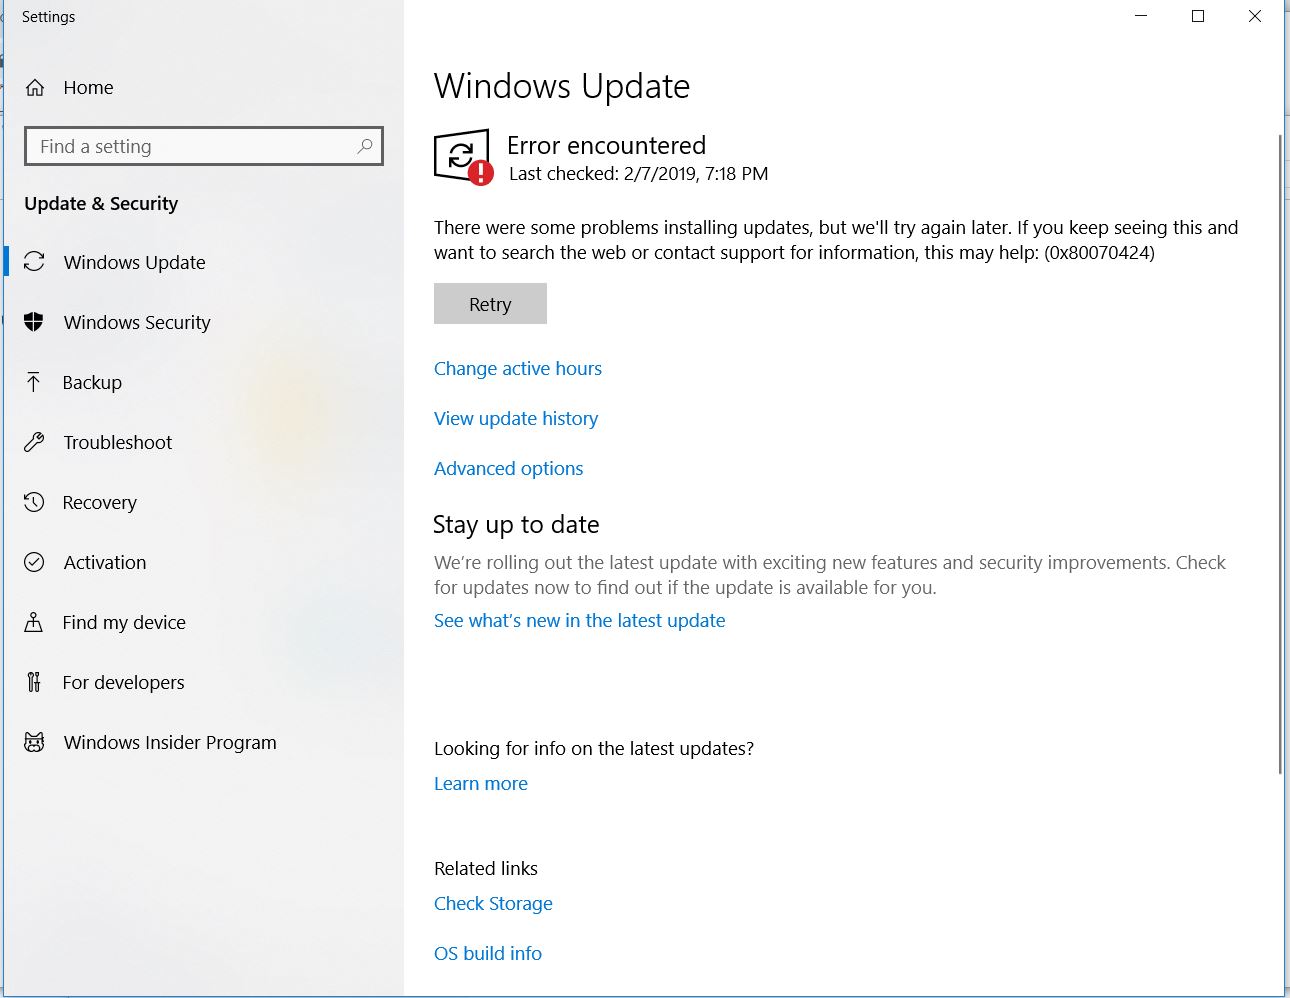Viewport: 1290px width, 998px height.
Task: Select For developers in the sidebar
Action: [204, 682]
